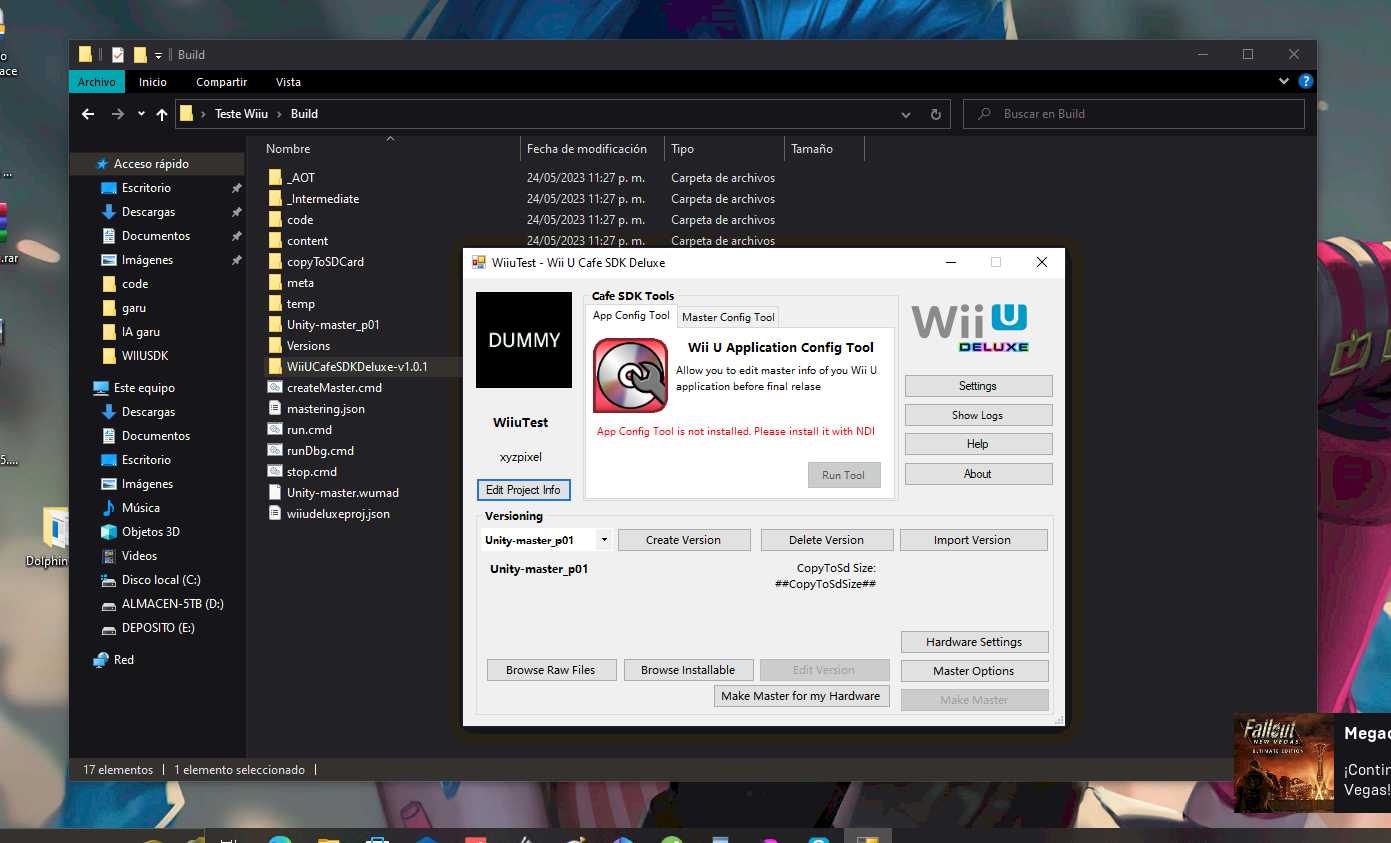
Task: Click the Acceso rápido star icon
Action: (x=101, y=164)
